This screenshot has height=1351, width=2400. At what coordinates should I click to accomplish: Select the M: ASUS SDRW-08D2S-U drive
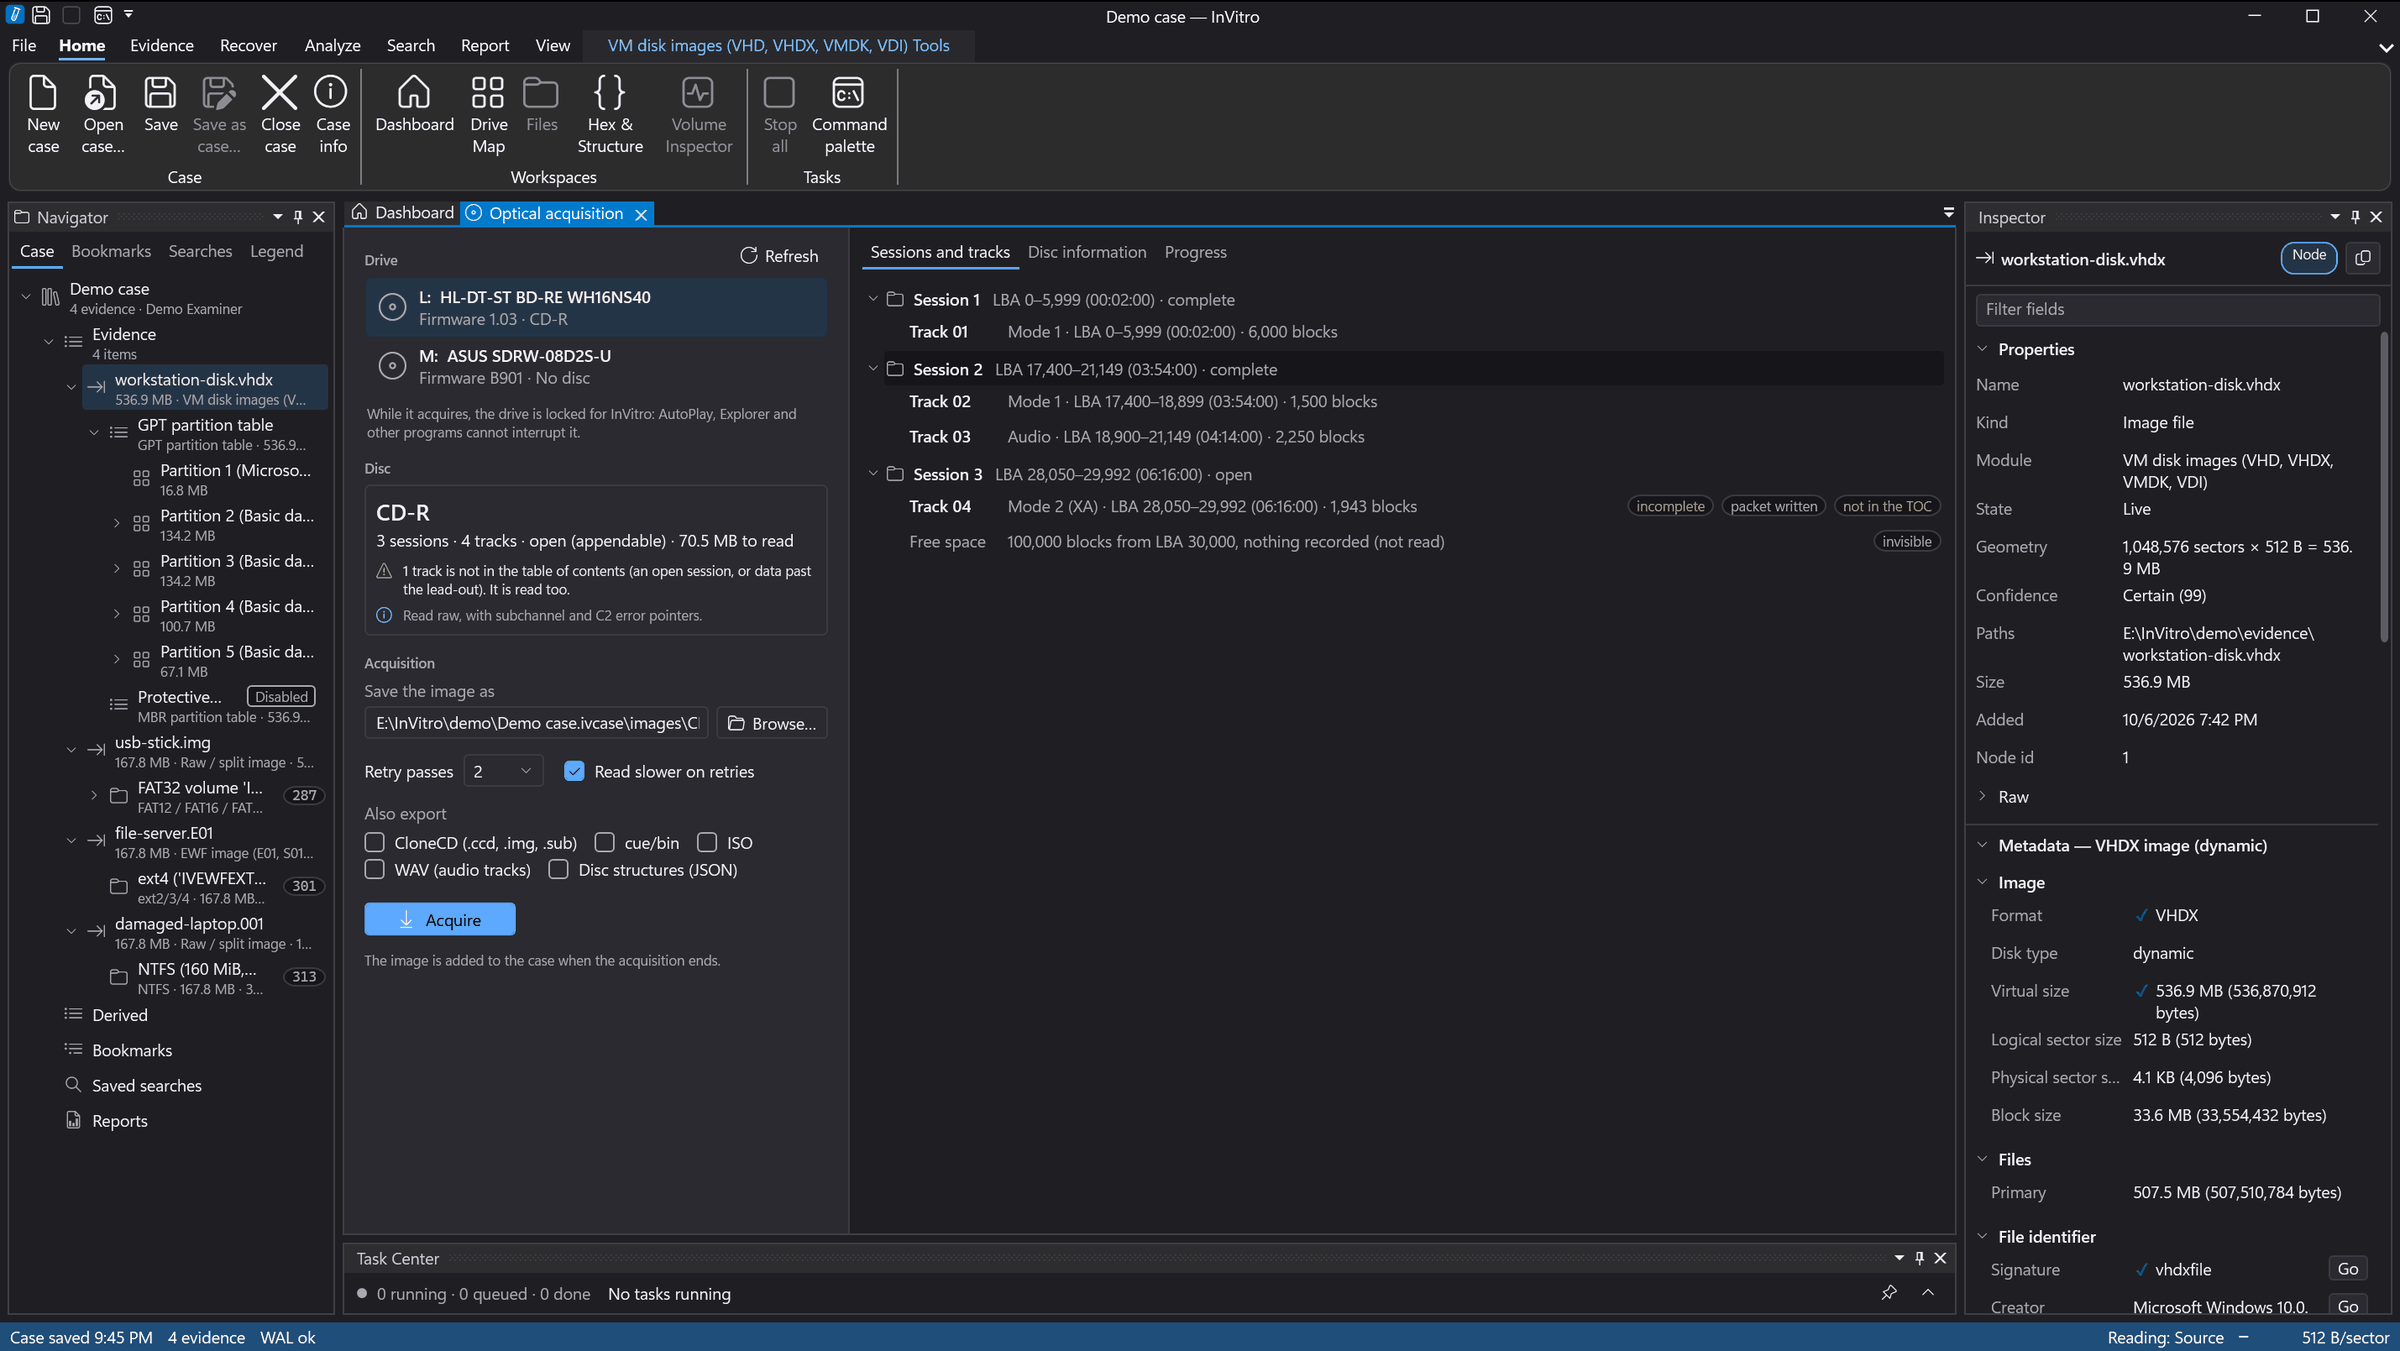[x=596, y=366]
